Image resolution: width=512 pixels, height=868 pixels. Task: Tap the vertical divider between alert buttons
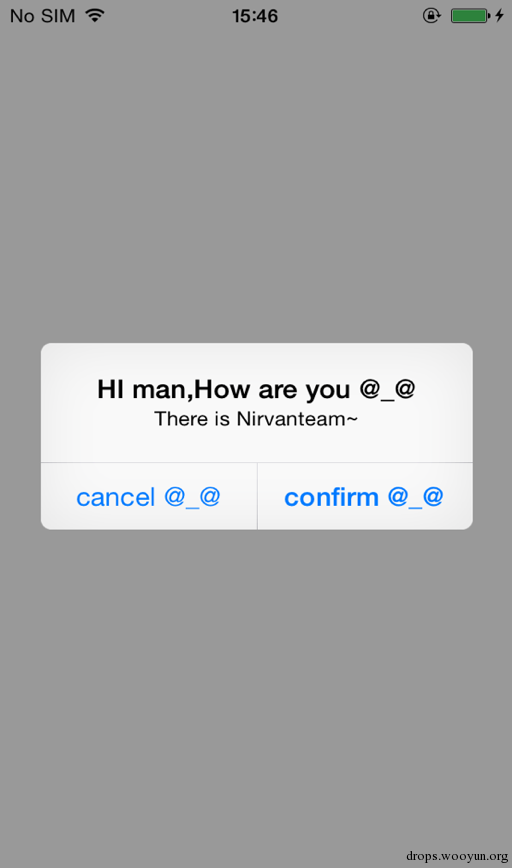click(x=257, y=497)
